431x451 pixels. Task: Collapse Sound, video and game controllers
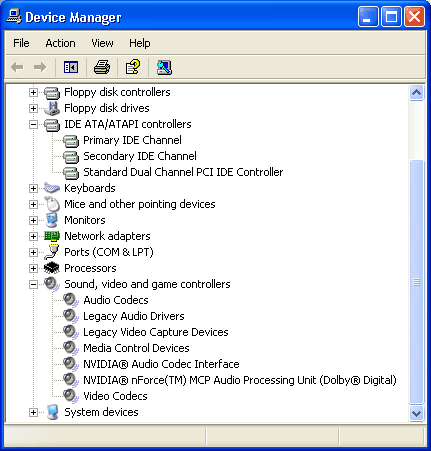(x=33, y=284)
